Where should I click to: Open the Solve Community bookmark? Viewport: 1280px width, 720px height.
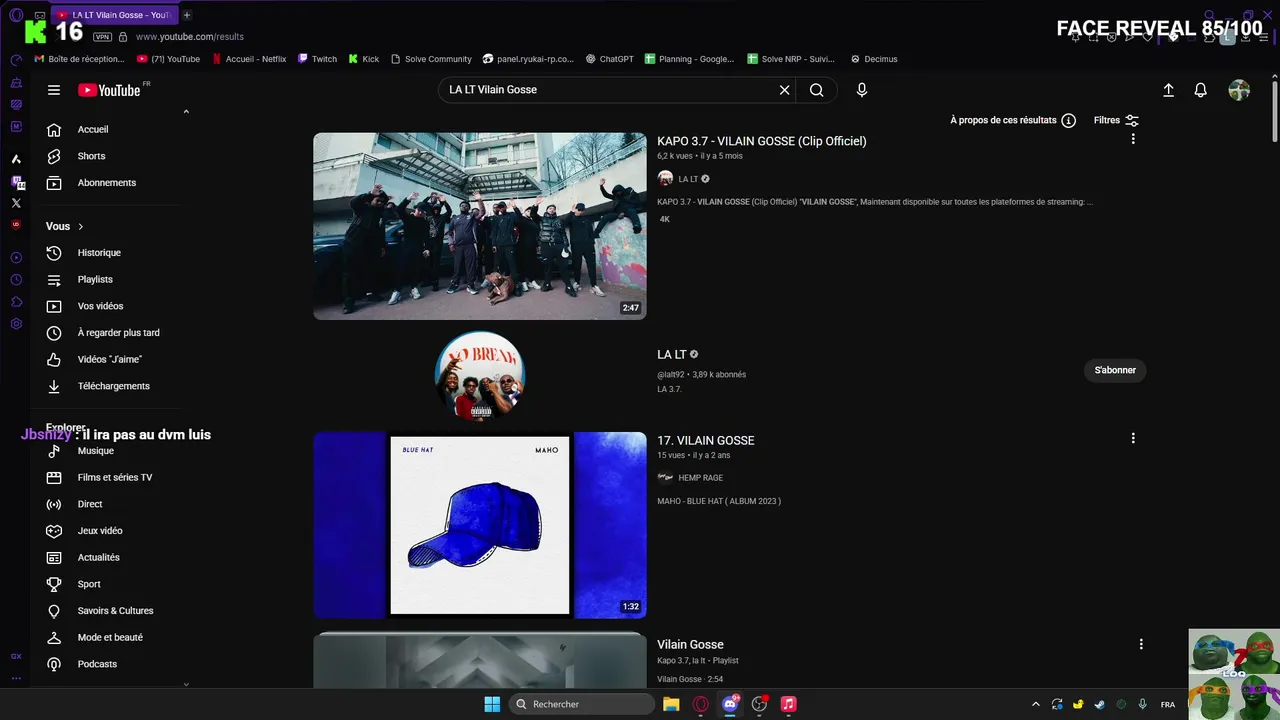click(431, 59)
